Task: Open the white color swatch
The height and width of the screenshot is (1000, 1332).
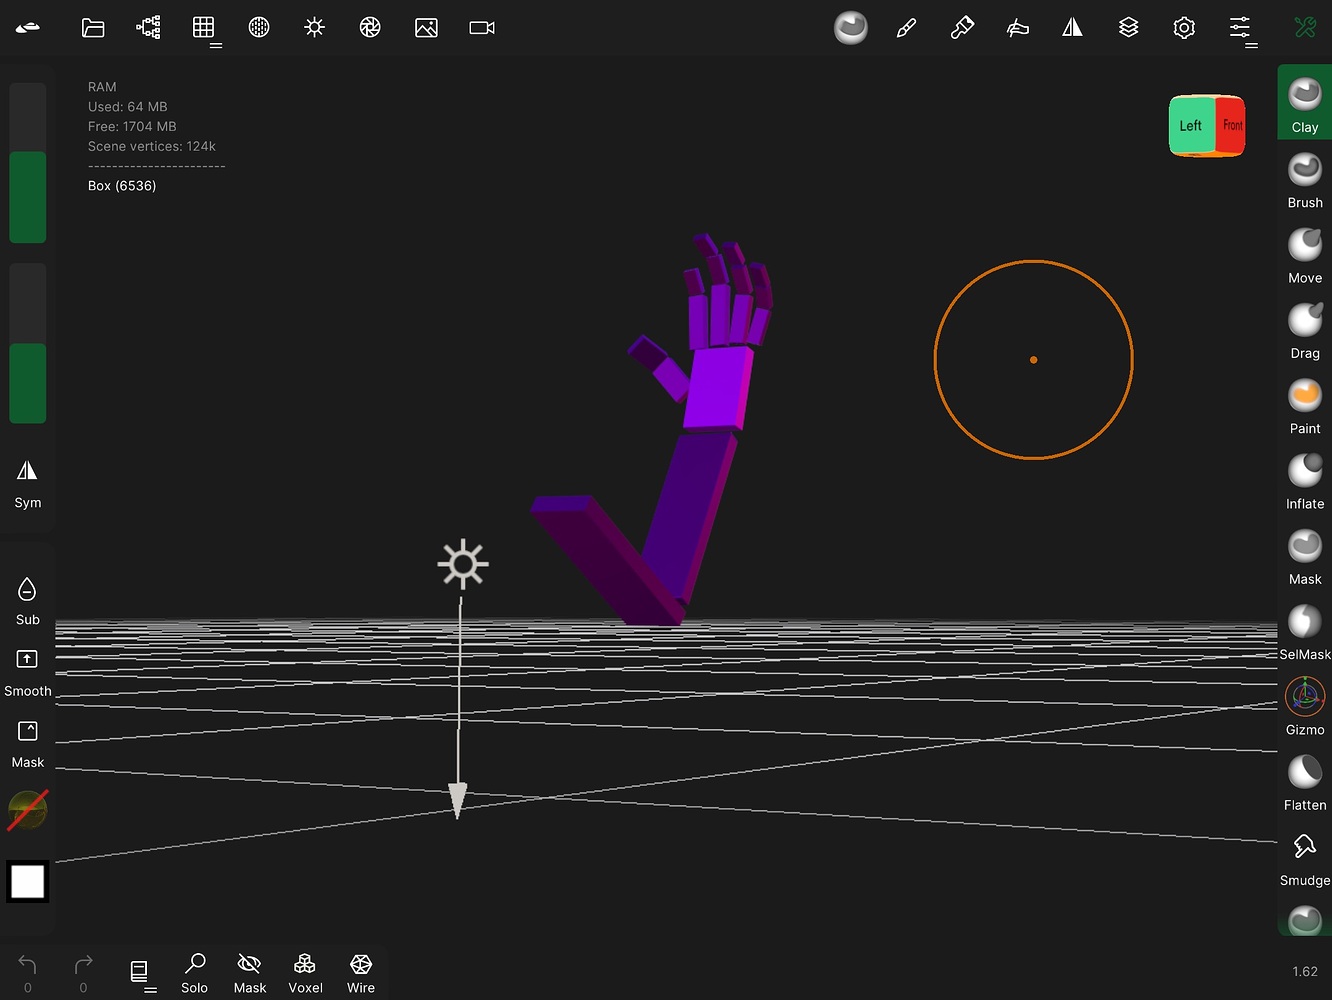Action: [27, 882]
